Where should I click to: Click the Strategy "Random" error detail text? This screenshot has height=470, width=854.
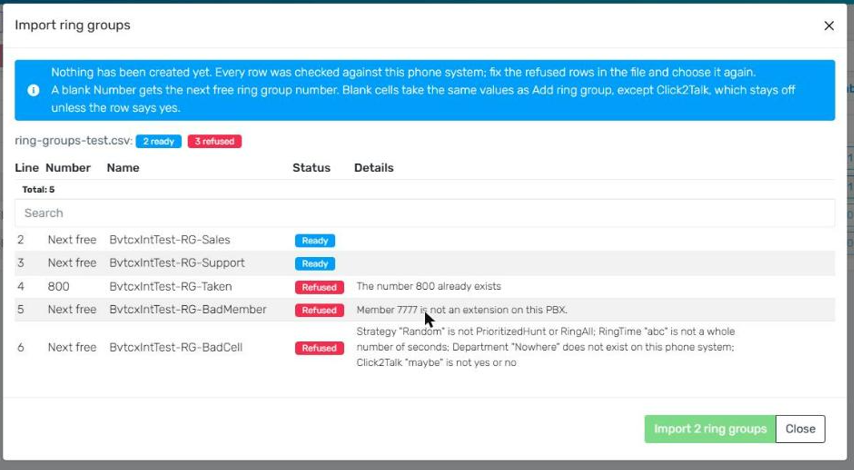point(545,347)
